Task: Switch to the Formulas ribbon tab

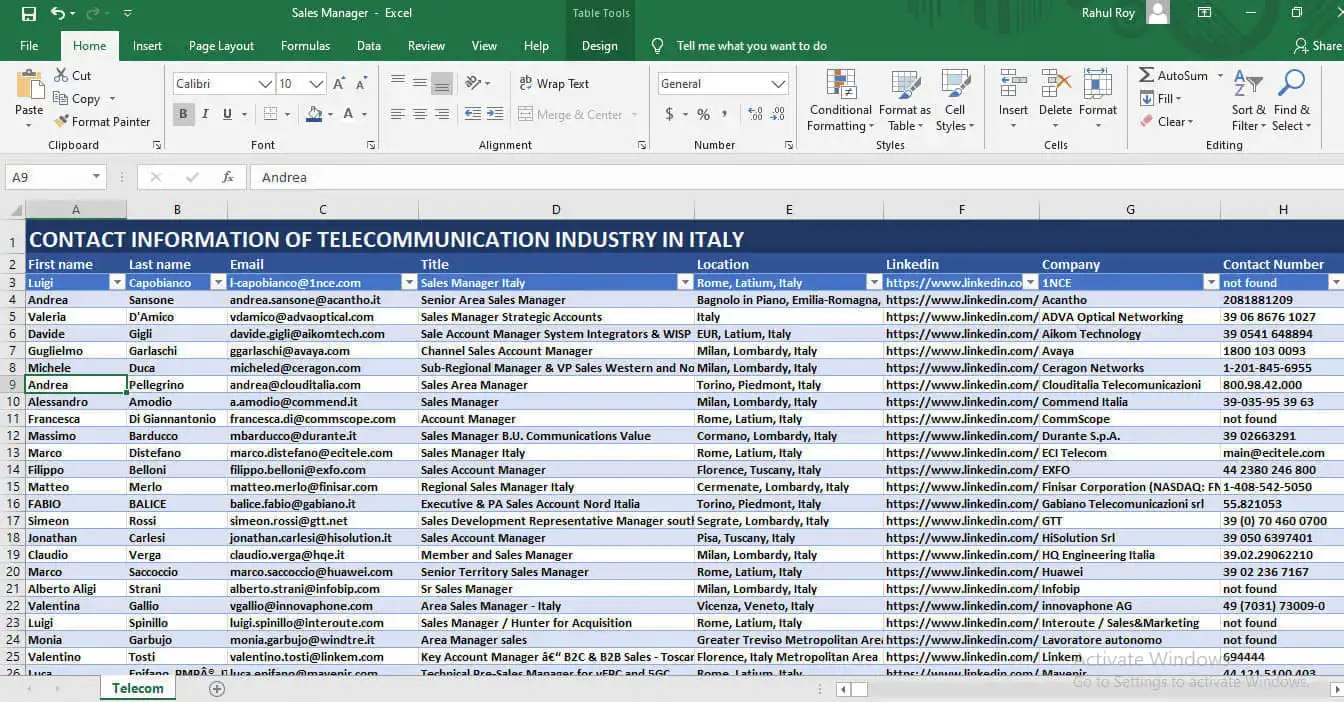Action: pos(305,46)
